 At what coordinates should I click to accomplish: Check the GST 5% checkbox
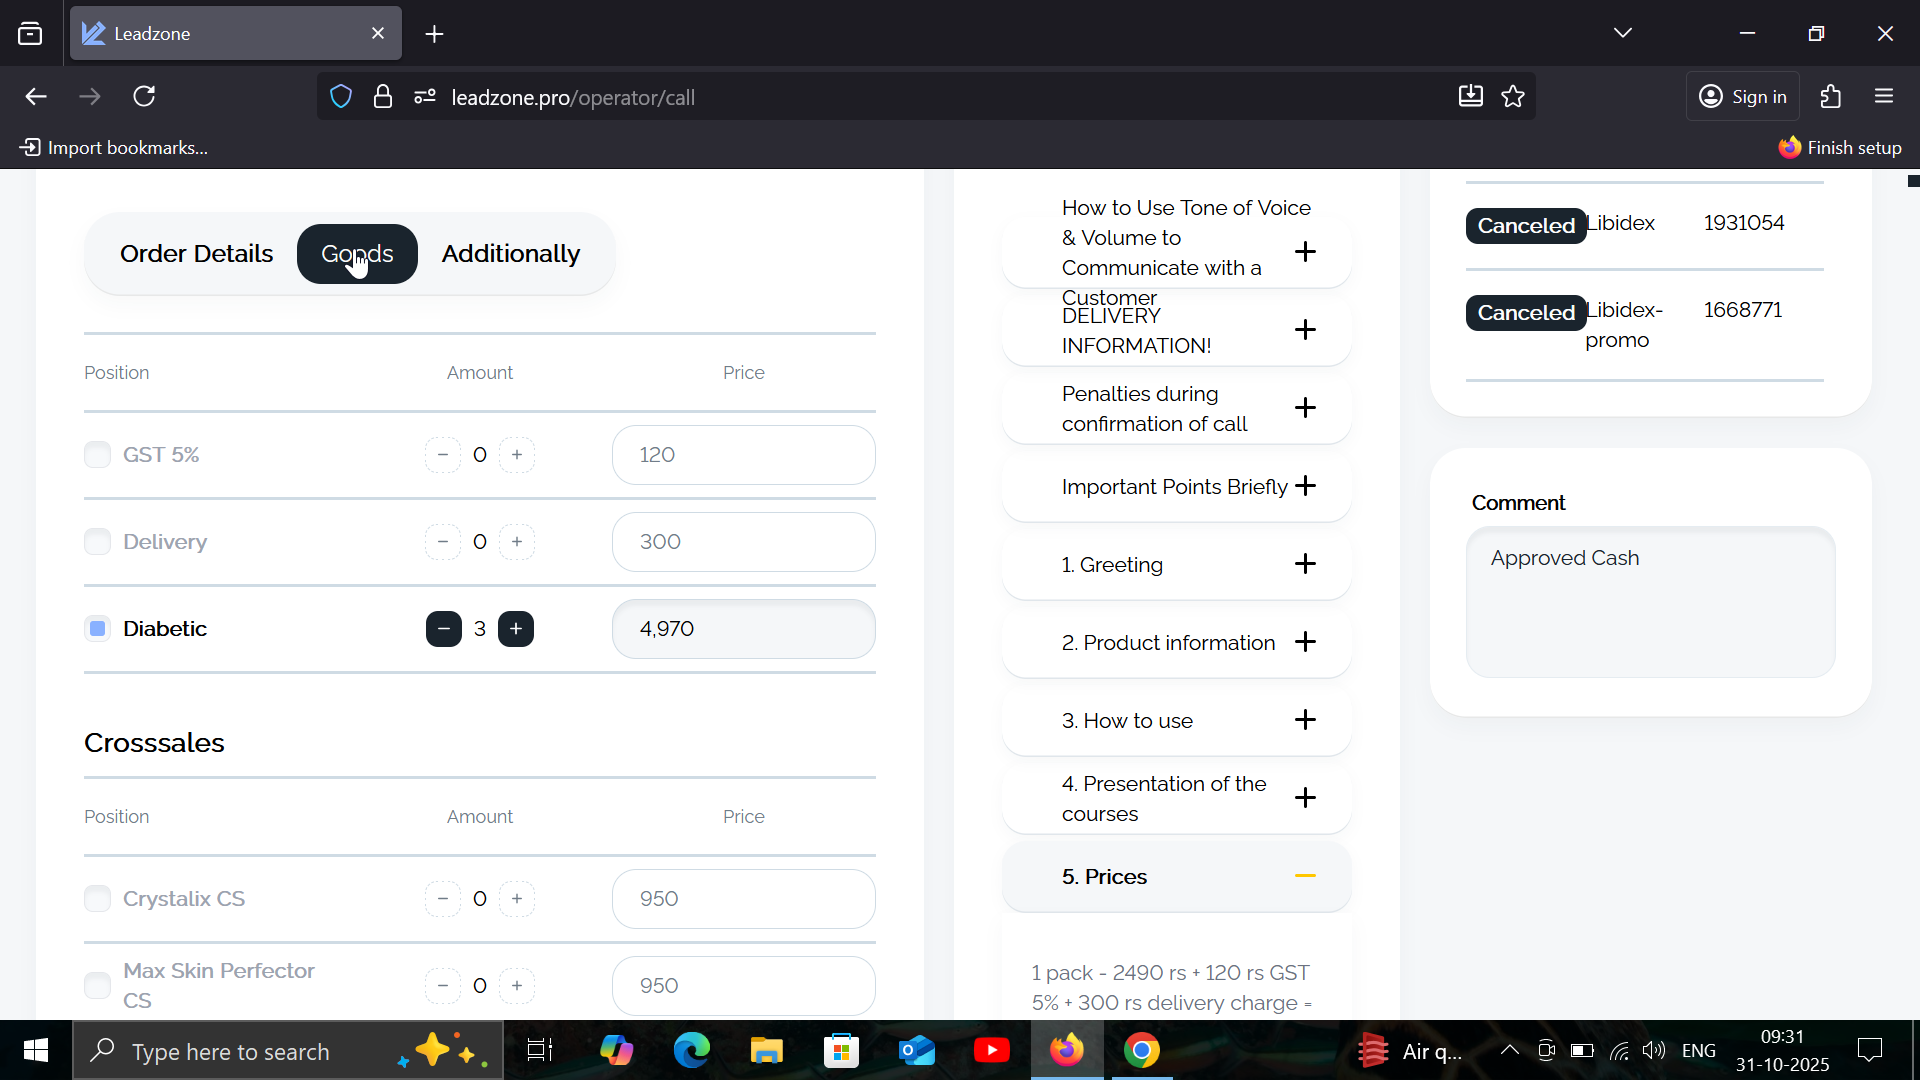(97, 455)
